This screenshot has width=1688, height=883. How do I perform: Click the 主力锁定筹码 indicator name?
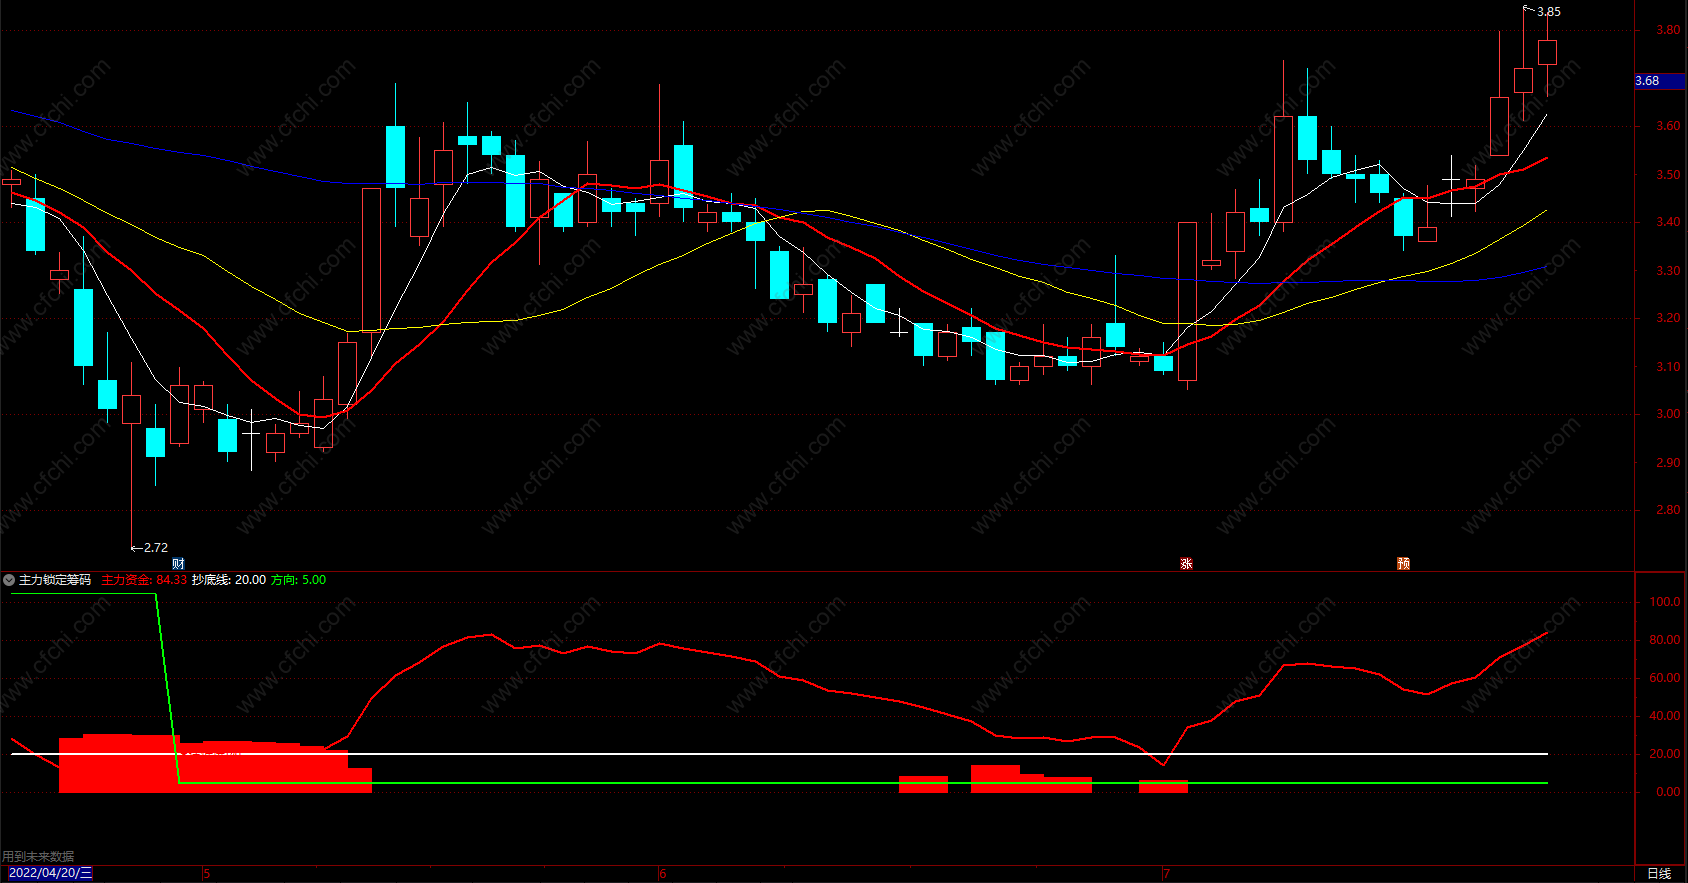[55, 580]
